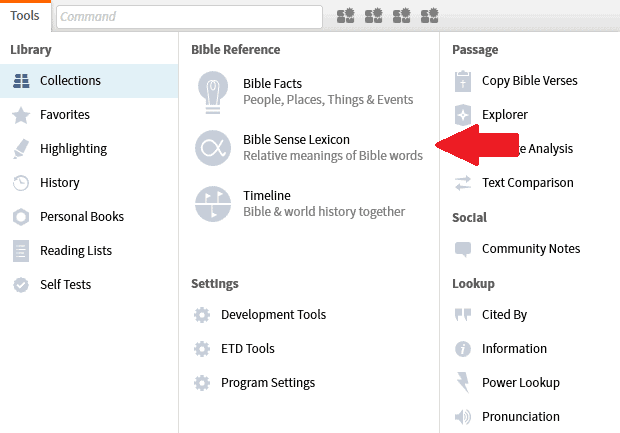Click the Copy Bible Verses icon

(463, 81)
